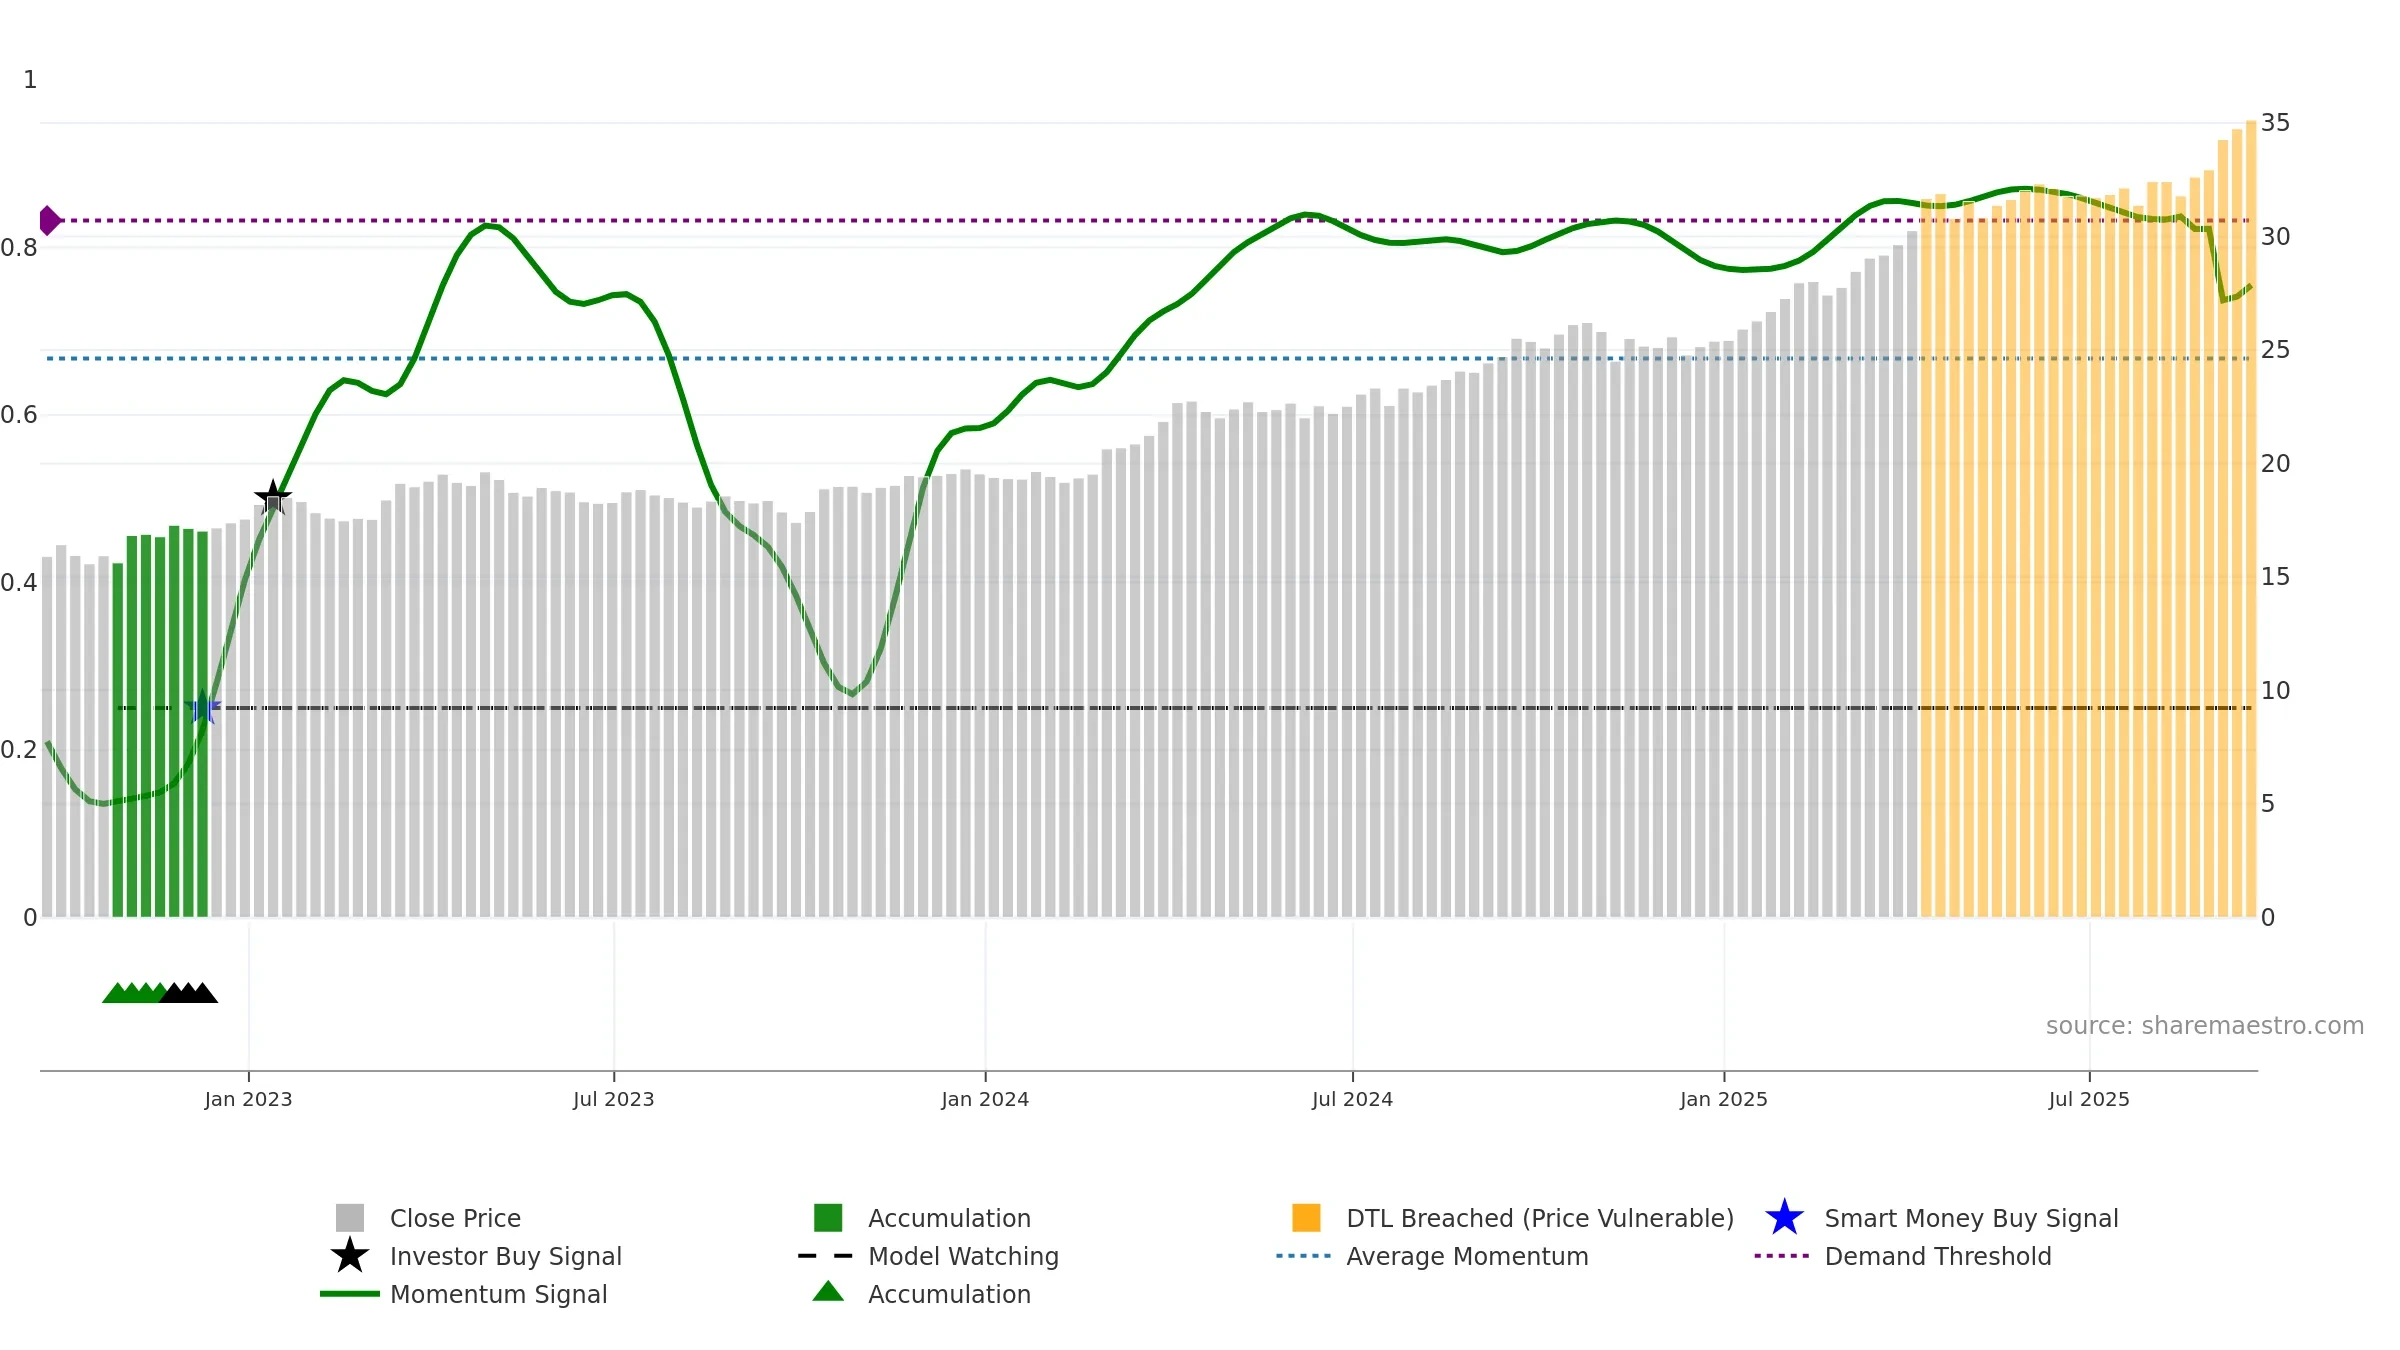Click the Jan 2024 axis label

click(985, 1099)
